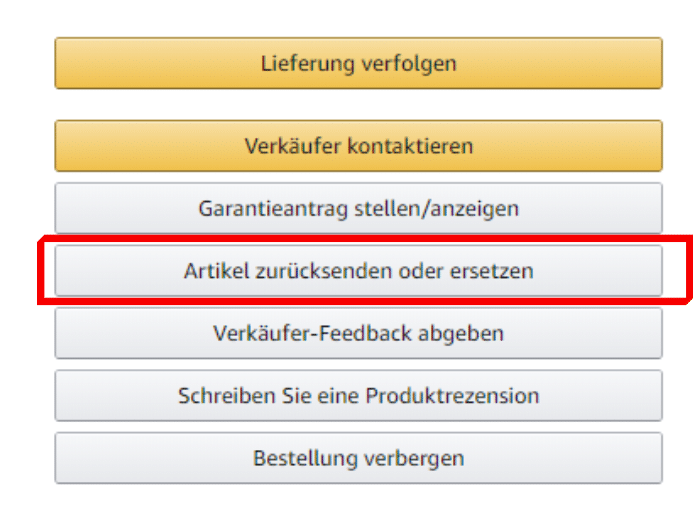This screenshot has width=693, height=511.
Task: Select the first grey button under the yellow ones
Action: tap(358, 209)
